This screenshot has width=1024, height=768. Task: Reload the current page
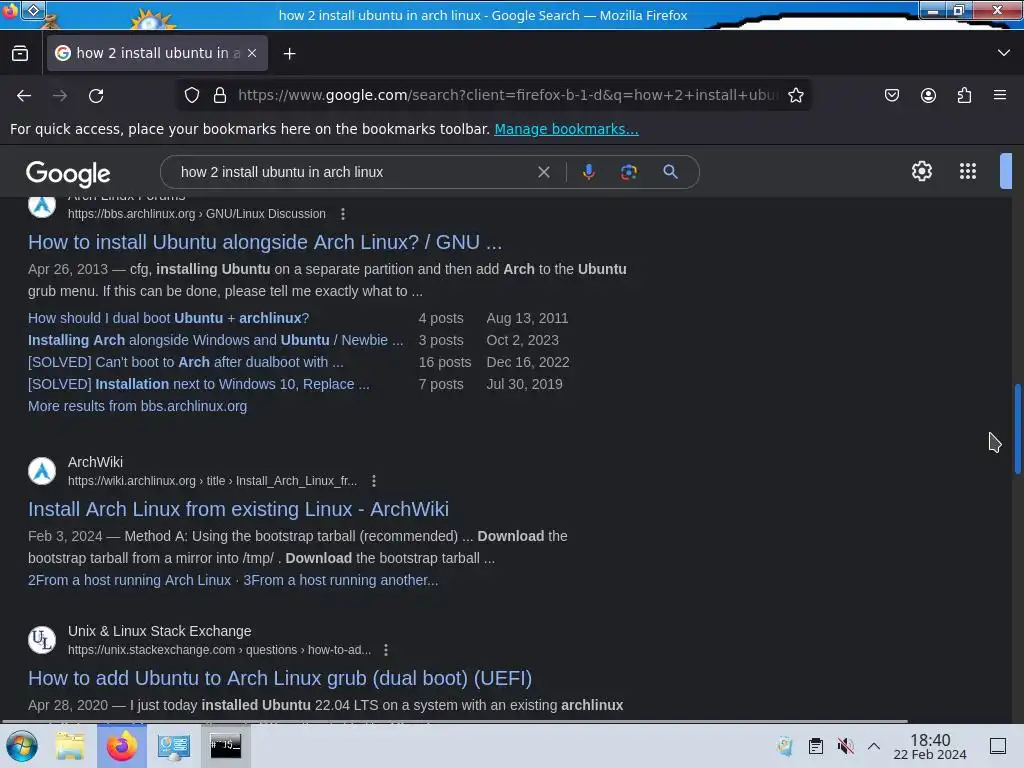click(96, 96)
